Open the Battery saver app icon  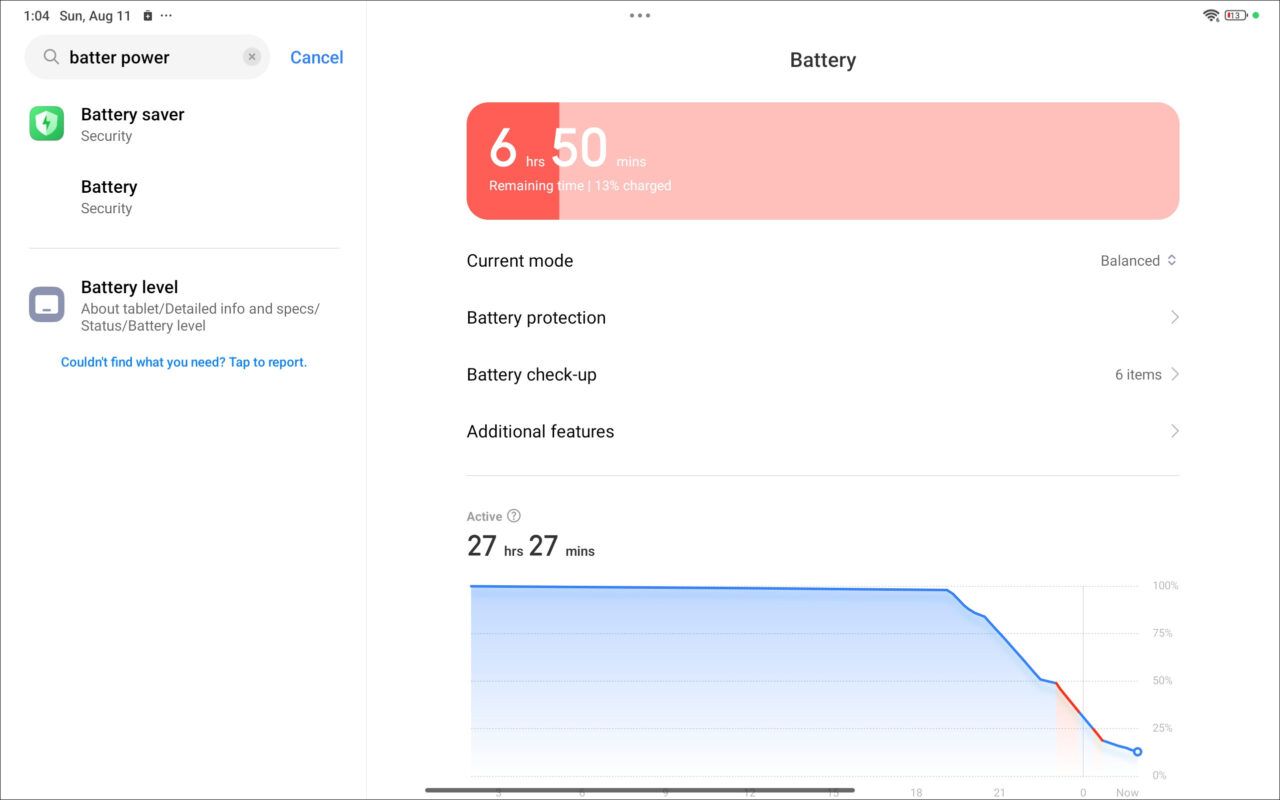(x=46, y=123)
